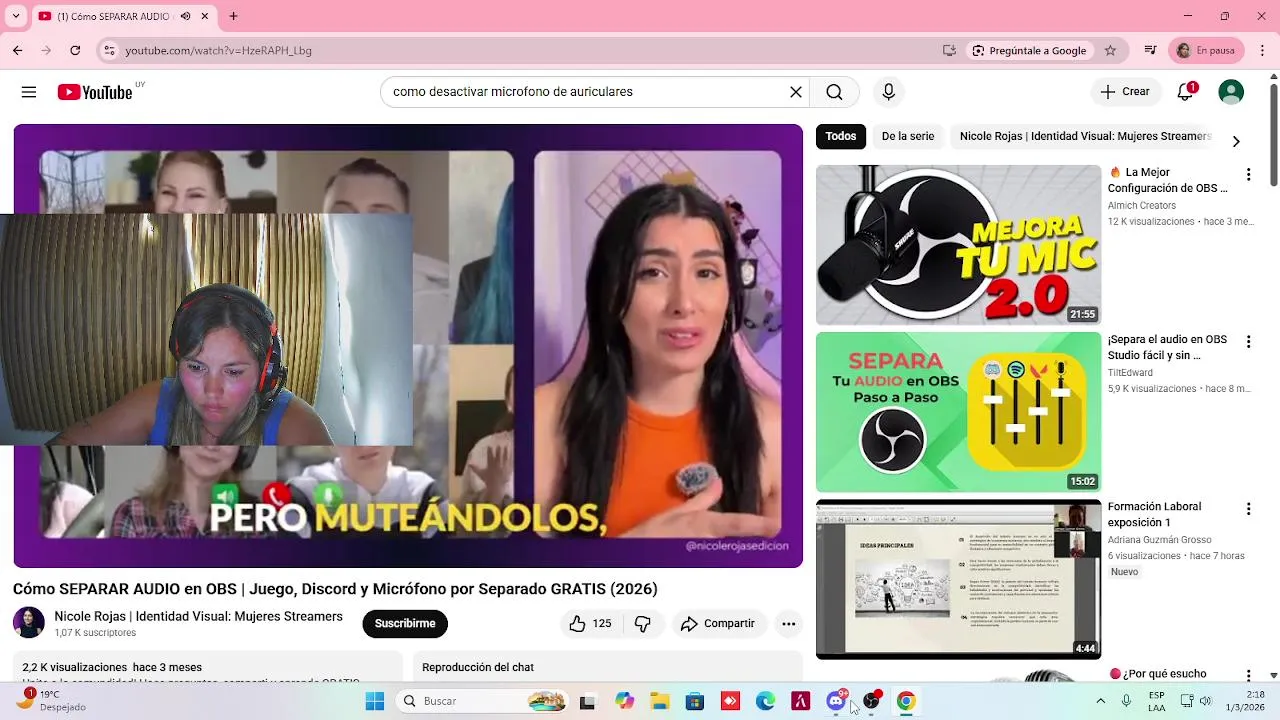Go back with the browser back arrow
The image size is (1280, 720).
click(17, 50)
